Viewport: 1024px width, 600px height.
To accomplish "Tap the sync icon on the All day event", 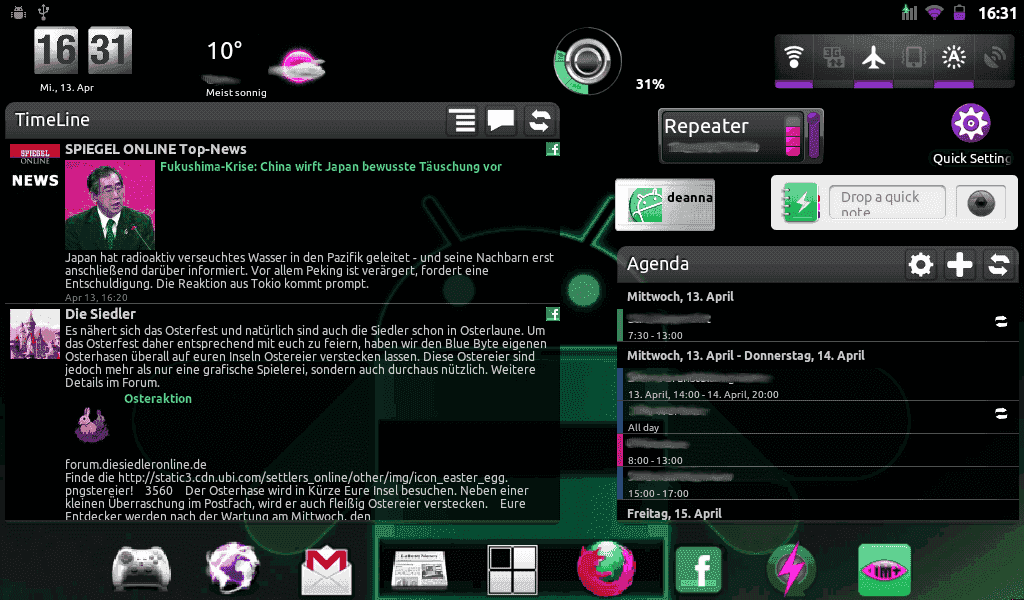I will pyautogui.click(x=1000, y=413).
